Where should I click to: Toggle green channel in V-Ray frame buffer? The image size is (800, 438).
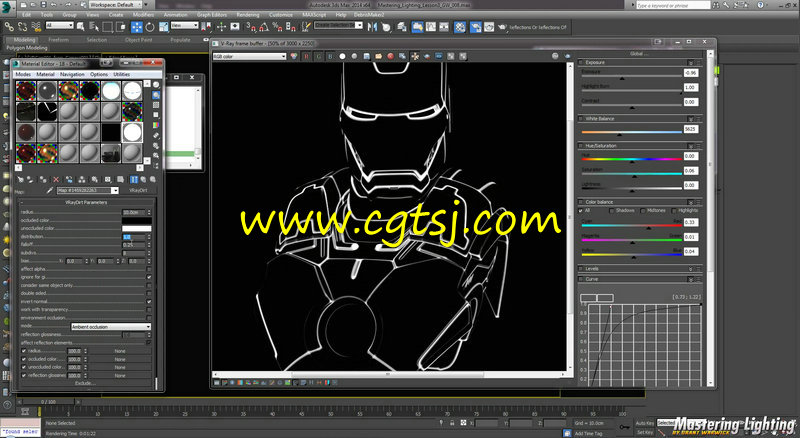pos(318,56)
